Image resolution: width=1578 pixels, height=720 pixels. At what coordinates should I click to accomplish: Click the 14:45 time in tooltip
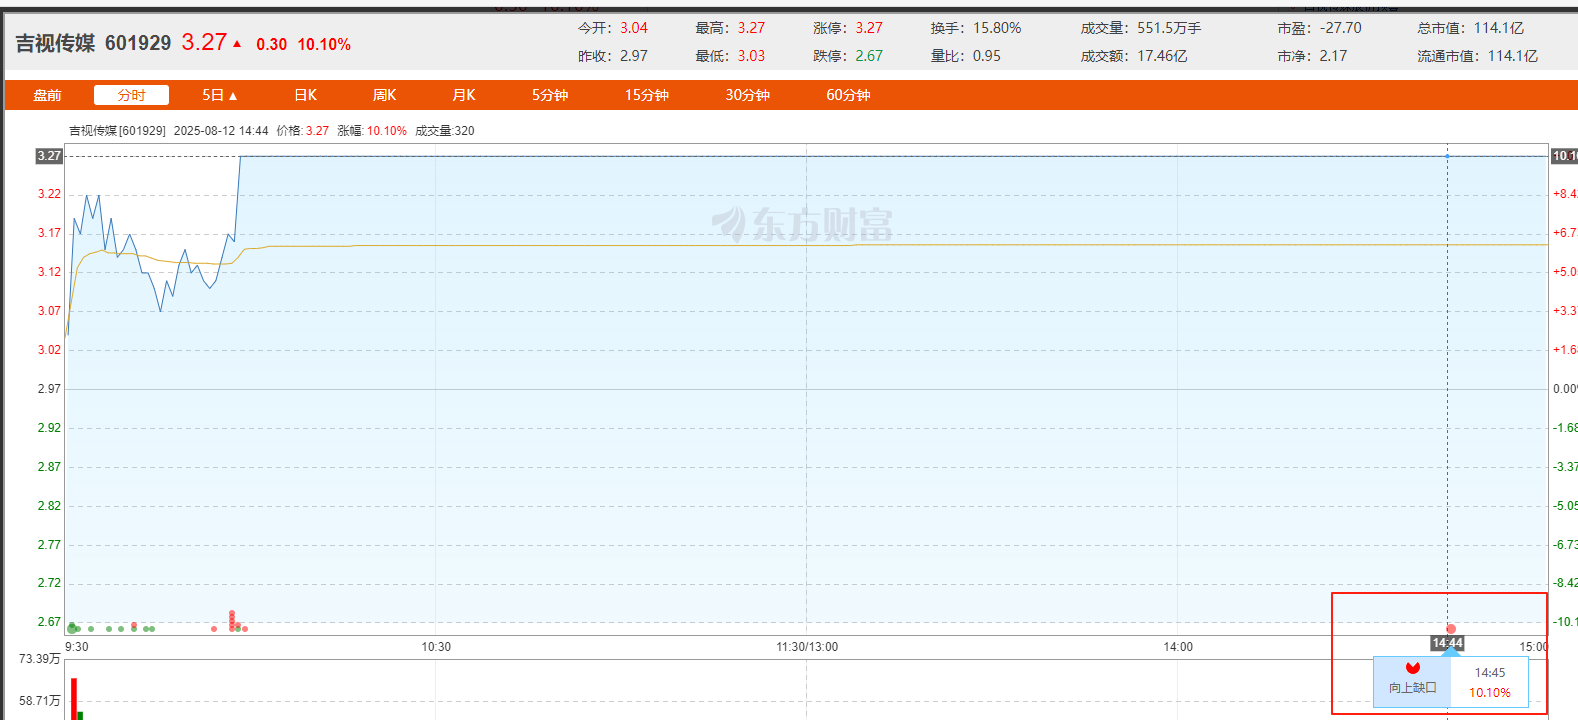click(x=1490, y=673)
